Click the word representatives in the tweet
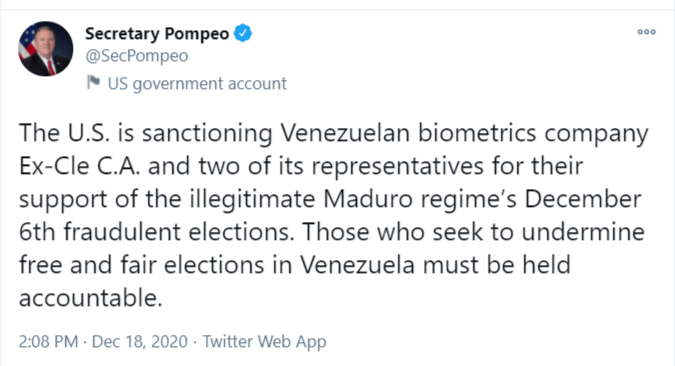Image resolution: width=675 pixels, height=366 pixels. point(397,167)
